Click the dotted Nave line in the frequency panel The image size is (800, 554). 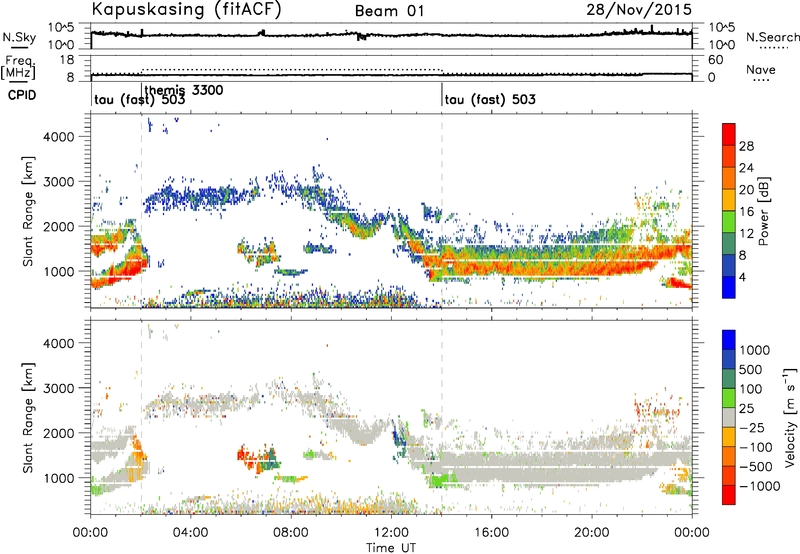click(x=291, y=69)
